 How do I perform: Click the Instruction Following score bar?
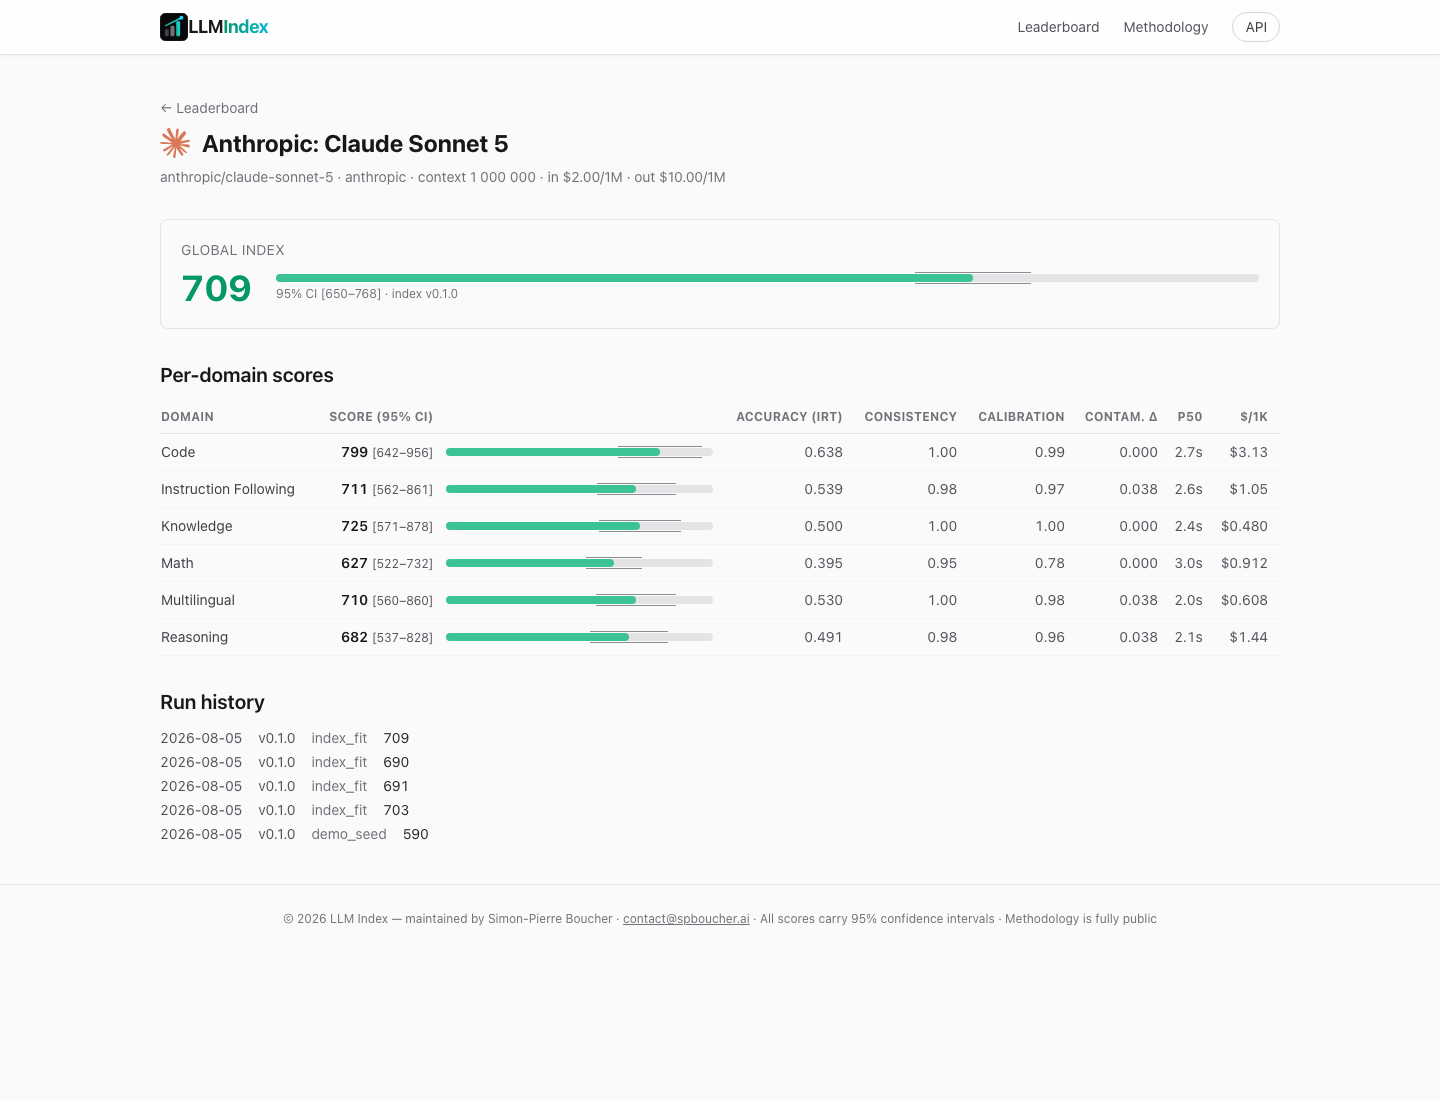coord(579,489)
